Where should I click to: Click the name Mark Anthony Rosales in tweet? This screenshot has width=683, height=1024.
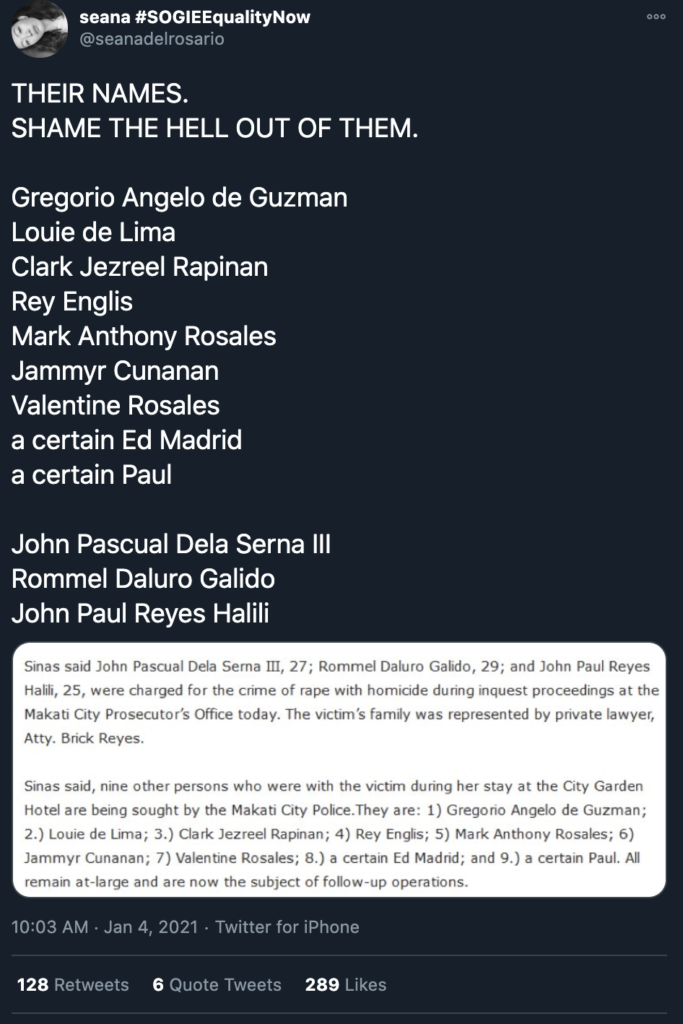coord(144,336)
